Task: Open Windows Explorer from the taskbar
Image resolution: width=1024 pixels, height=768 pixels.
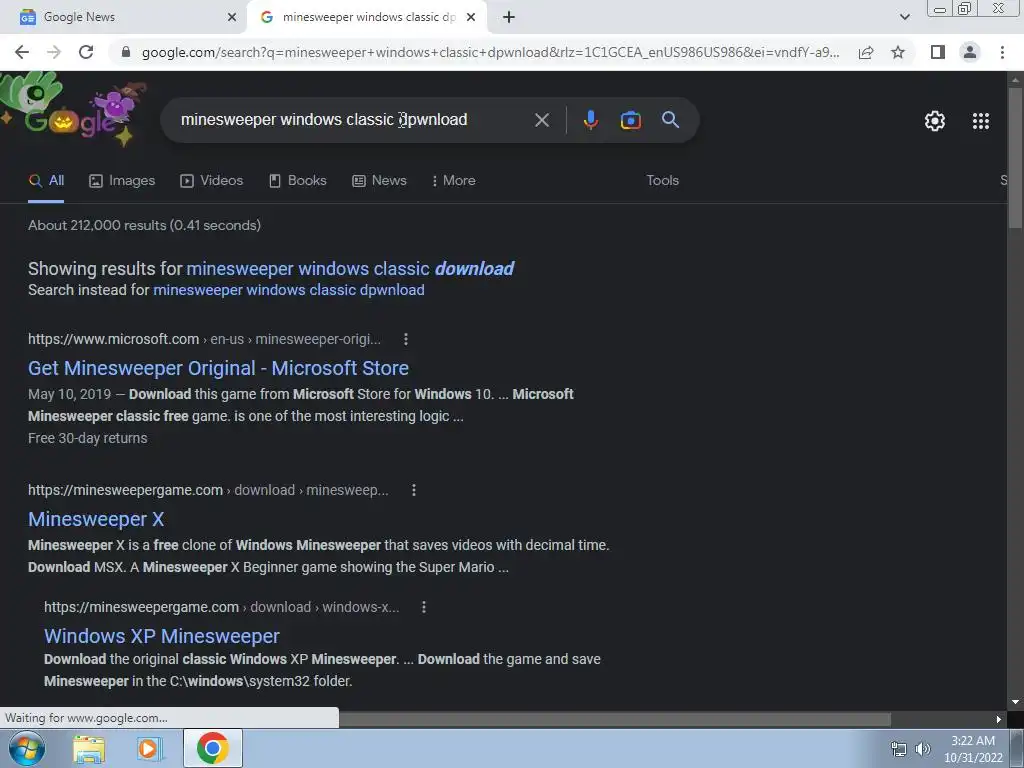Action: pyautogui.click(x=89, y=749)
